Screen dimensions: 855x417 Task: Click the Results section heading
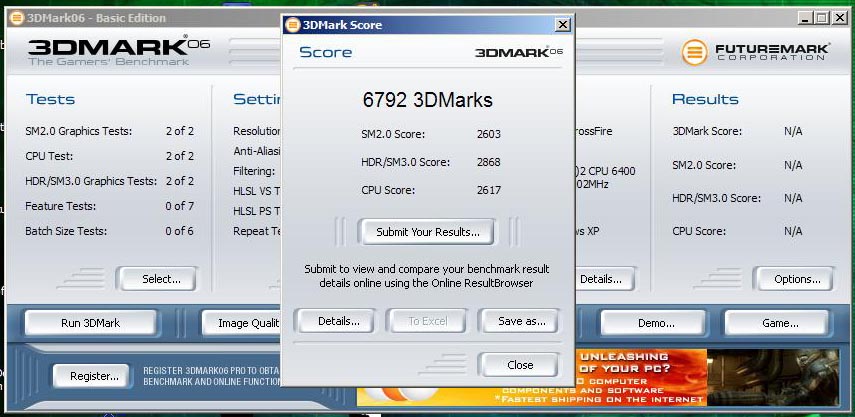tap(705, 99)
